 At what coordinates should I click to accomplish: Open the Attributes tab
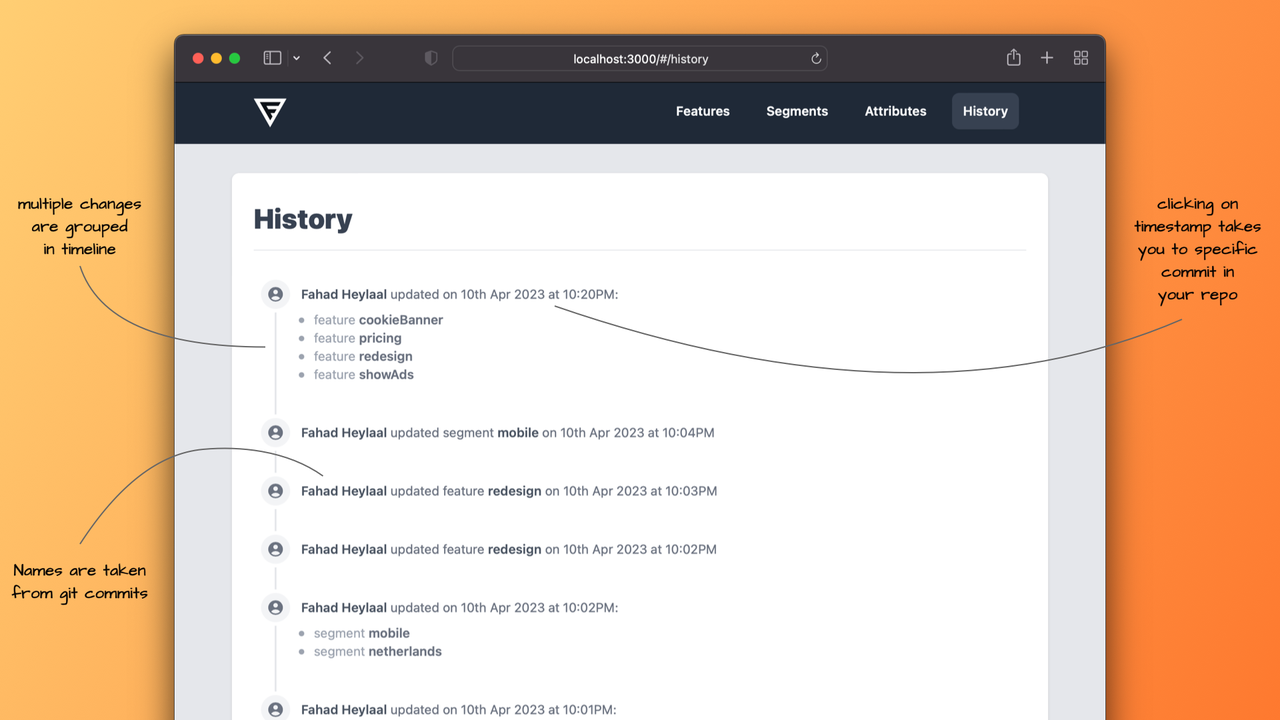(x=896, y=111)
